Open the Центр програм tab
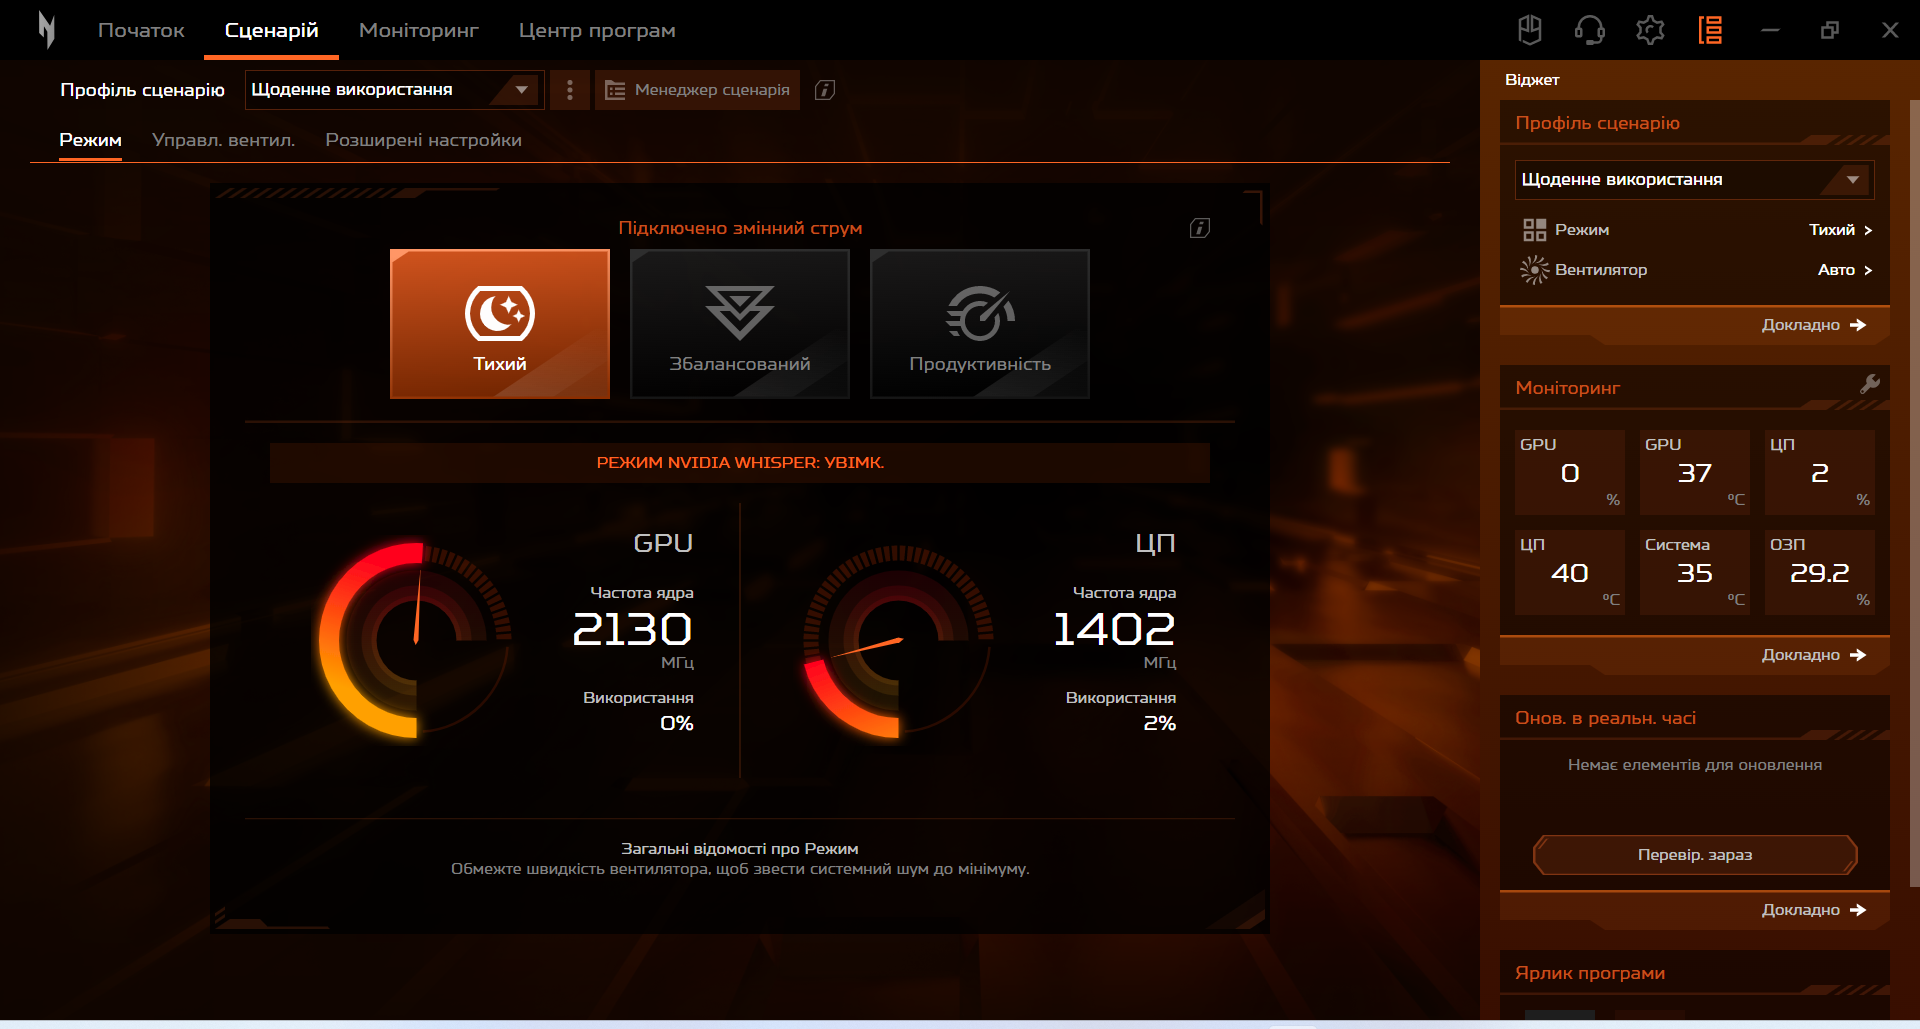The width and height of the screenshot is (1920, 1029). point(597,30)
